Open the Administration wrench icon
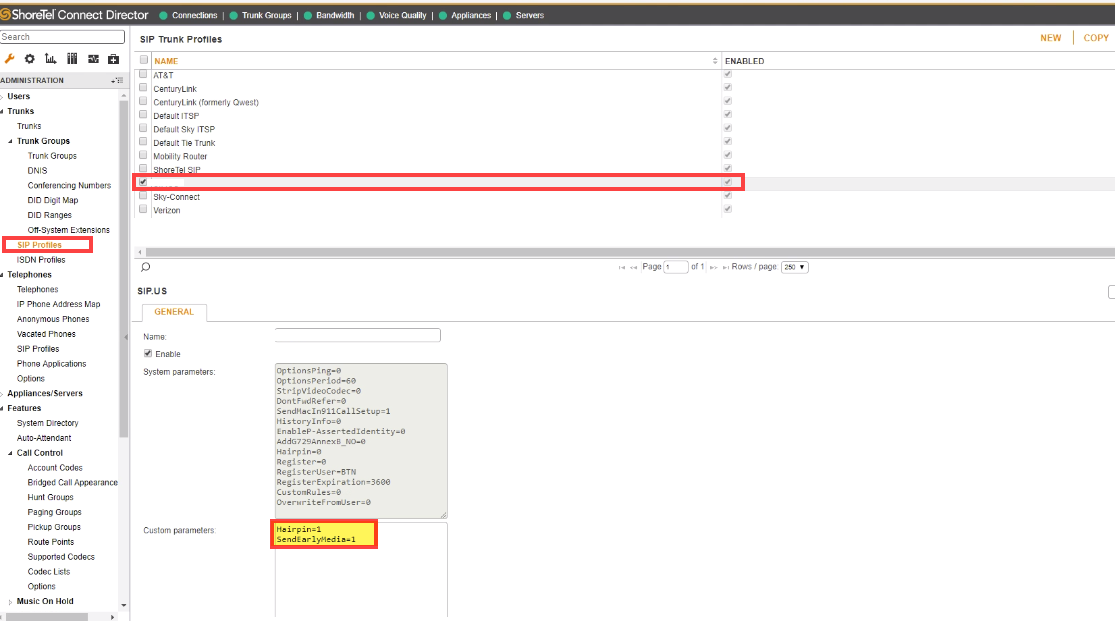 point(9,59)
